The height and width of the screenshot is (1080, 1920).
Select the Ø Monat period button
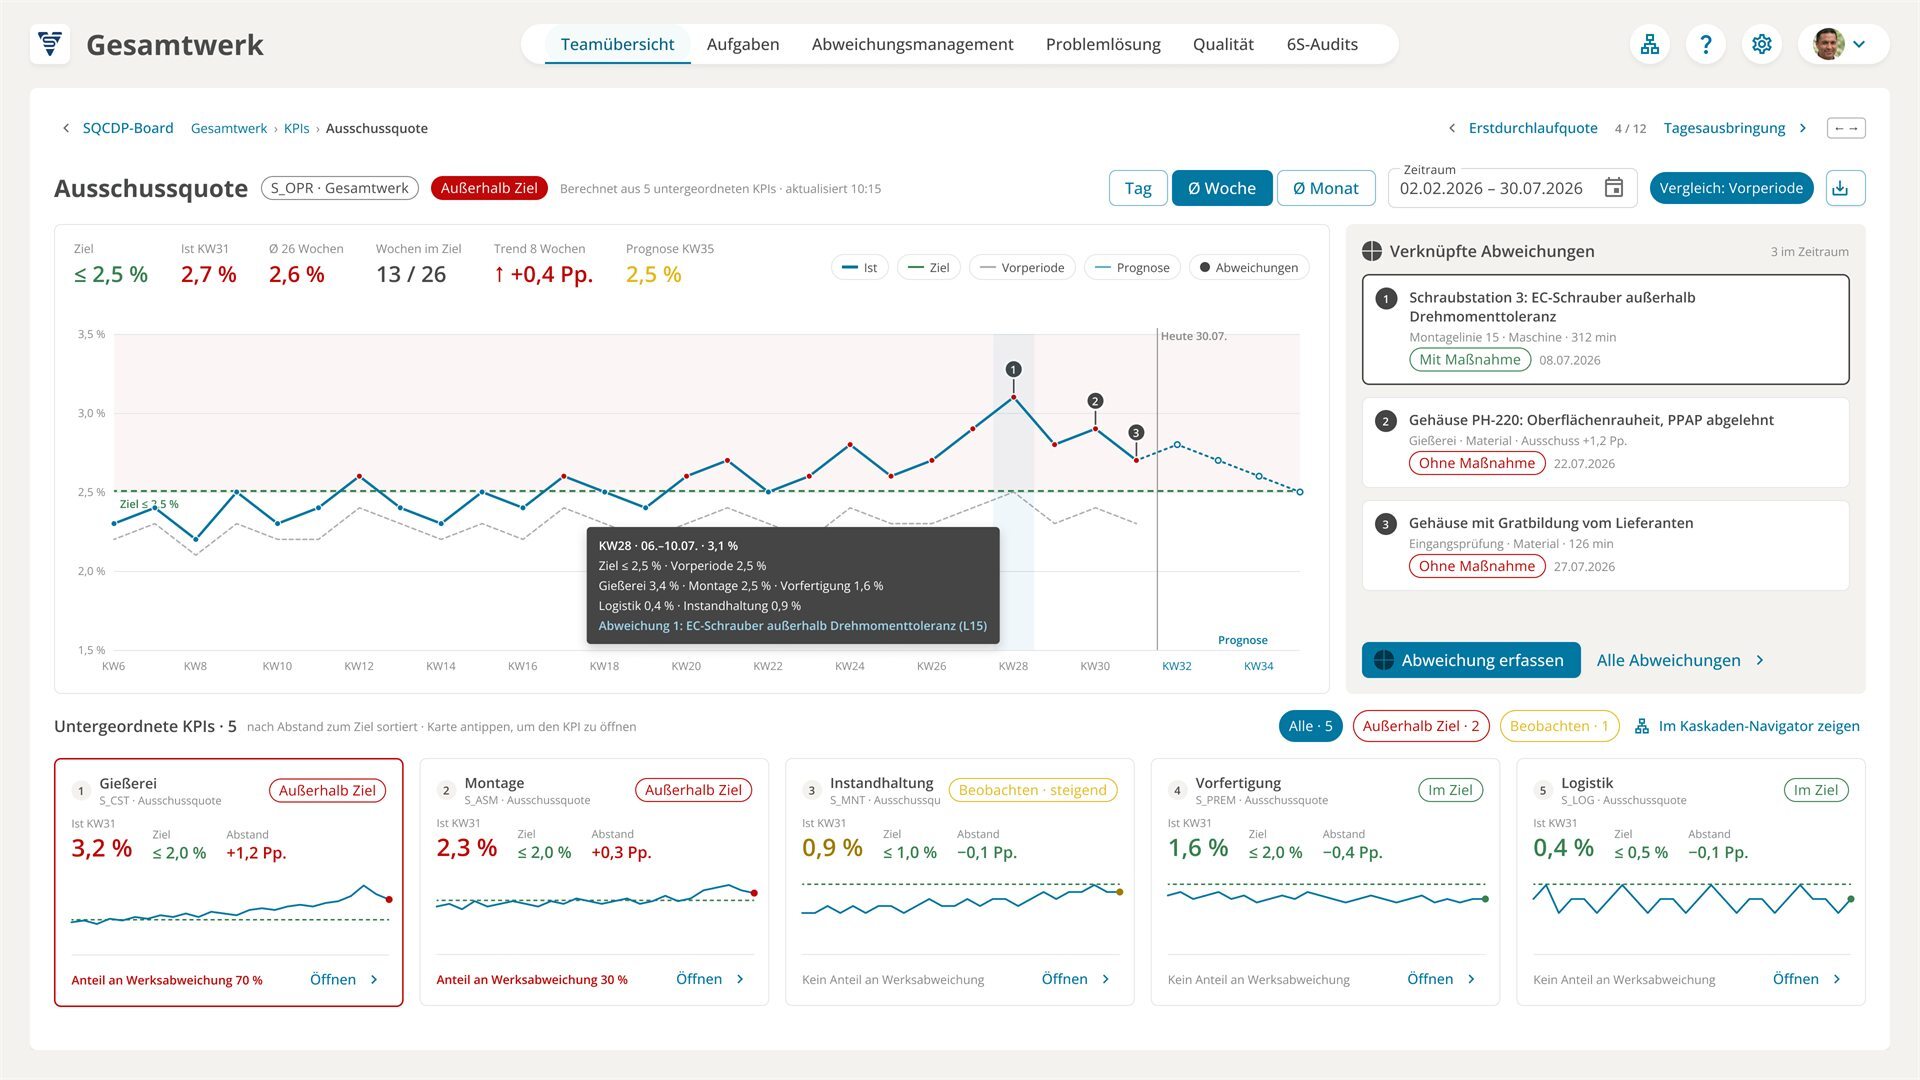[1326, 188]
